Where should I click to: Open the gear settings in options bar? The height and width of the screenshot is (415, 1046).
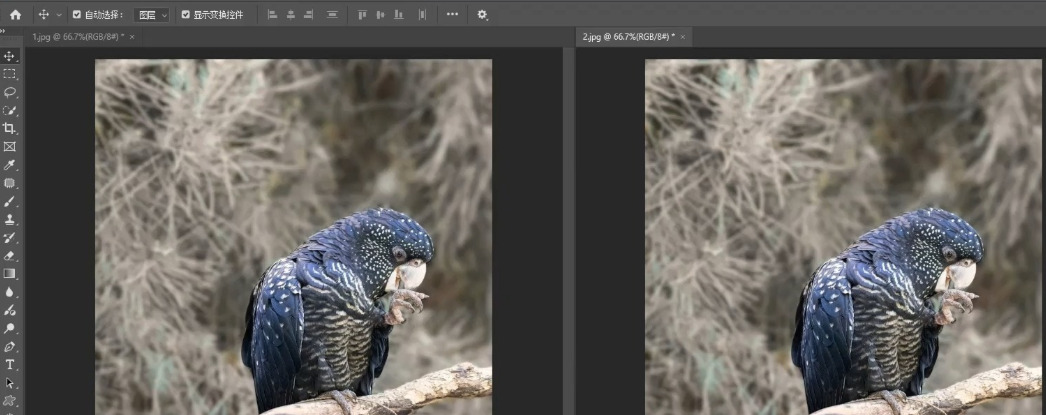tap(482, 15)
